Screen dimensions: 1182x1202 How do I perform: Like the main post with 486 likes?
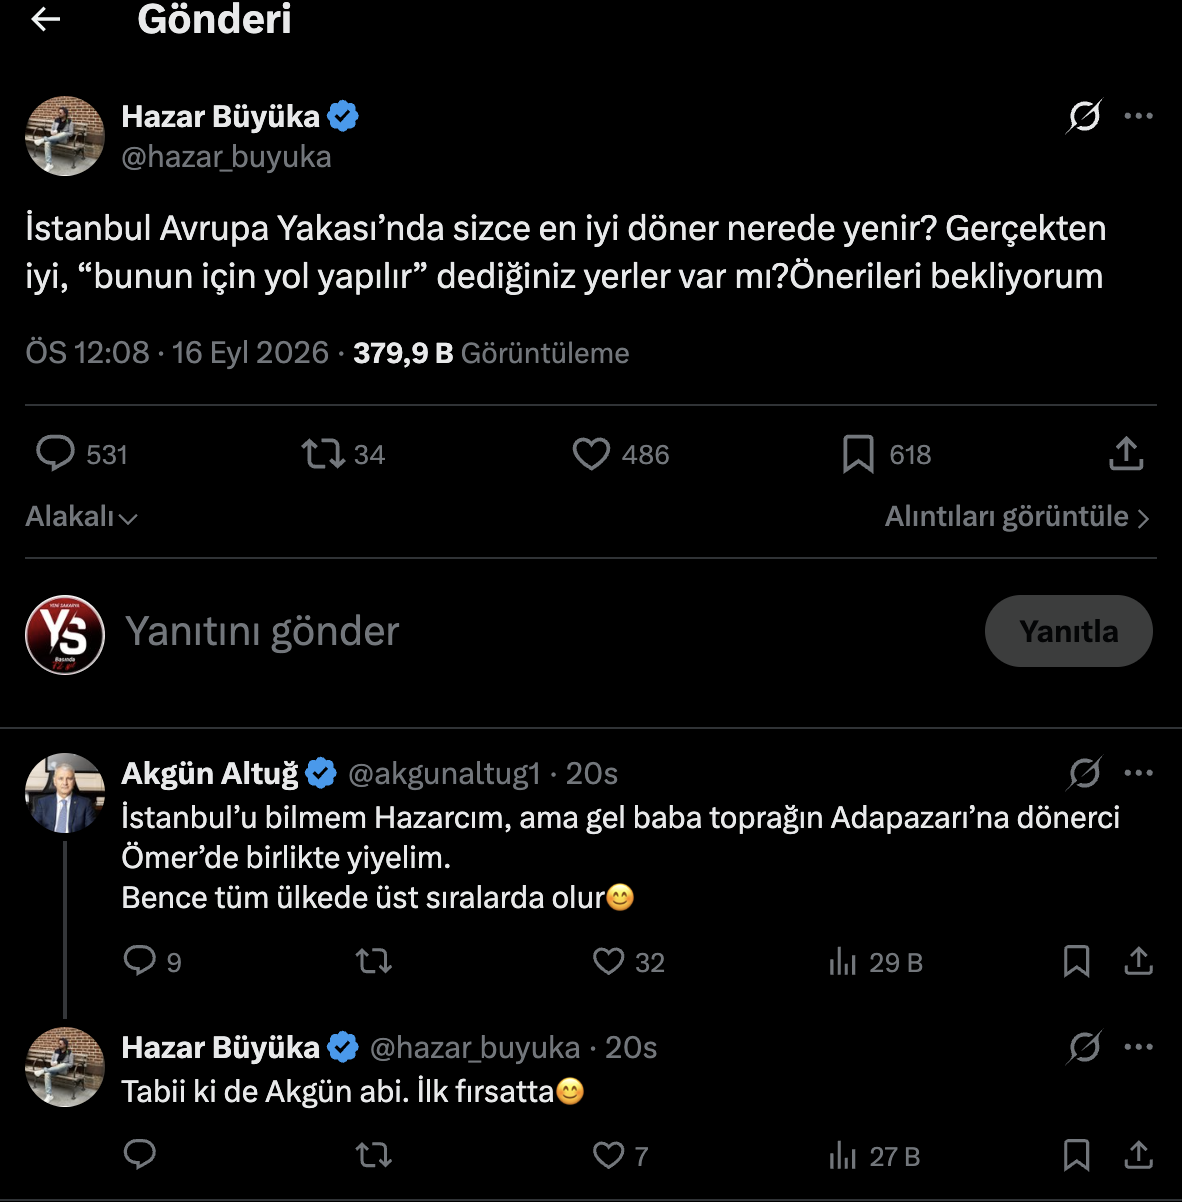click(620, 454)
